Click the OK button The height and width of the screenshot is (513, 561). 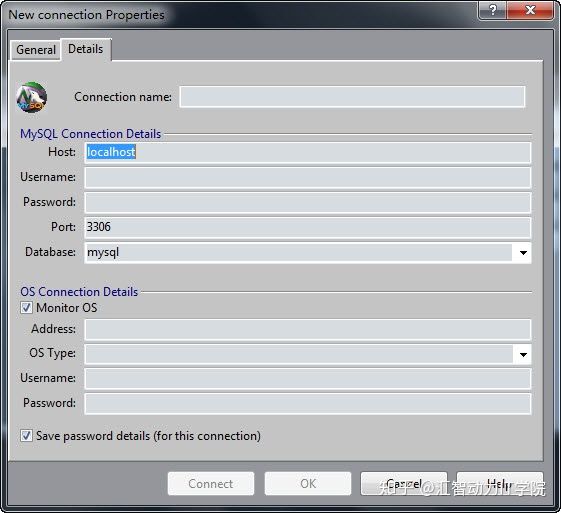click(x=308, y=484)
